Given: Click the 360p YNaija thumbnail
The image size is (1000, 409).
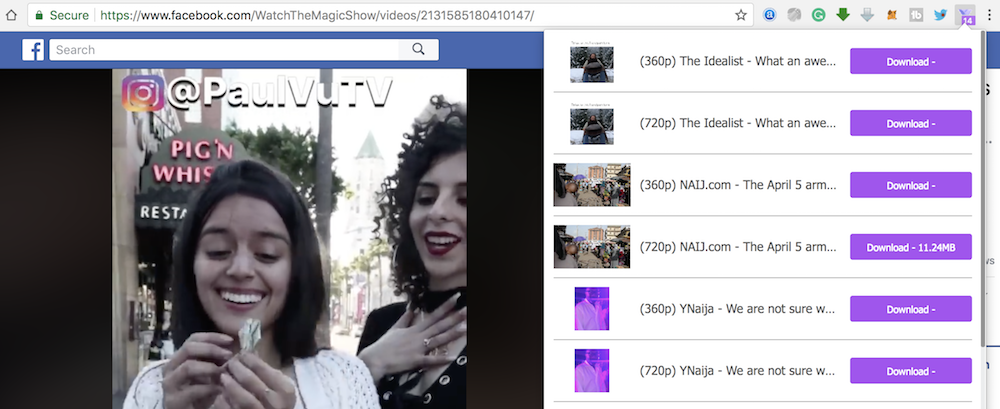Looking at the screenshot, I should [x=592, y=309].
